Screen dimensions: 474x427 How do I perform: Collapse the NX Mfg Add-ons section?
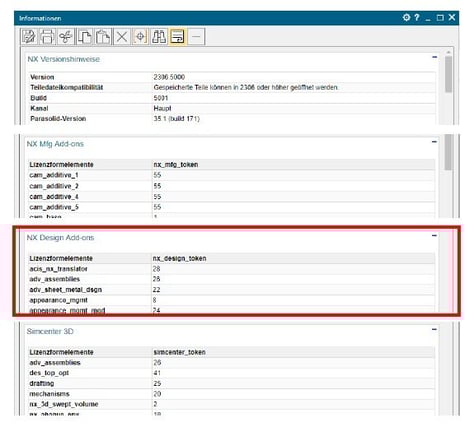click(434, 142)
